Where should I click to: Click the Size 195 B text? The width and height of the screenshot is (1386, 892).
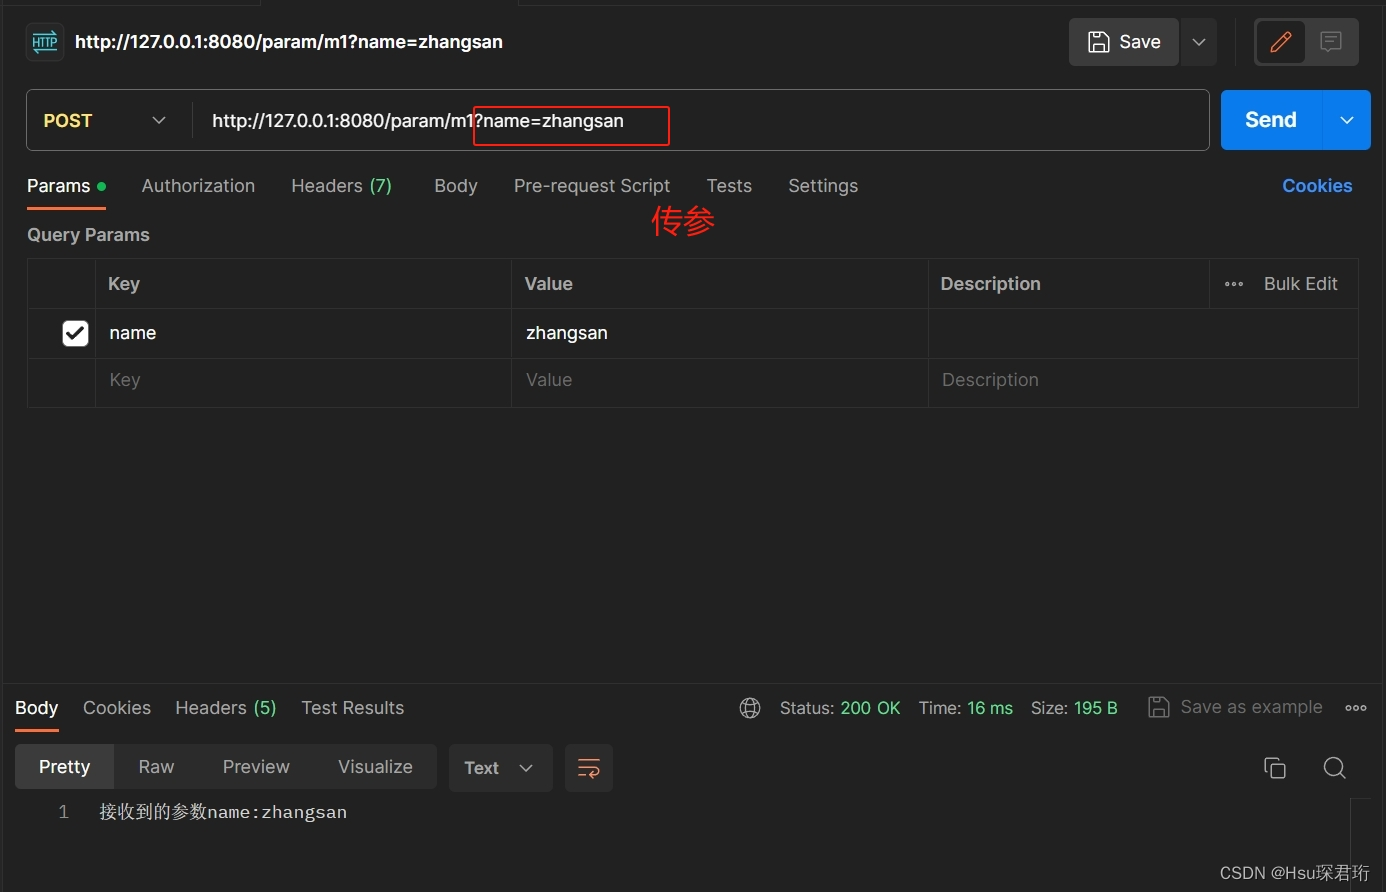tap(1074, 708)
